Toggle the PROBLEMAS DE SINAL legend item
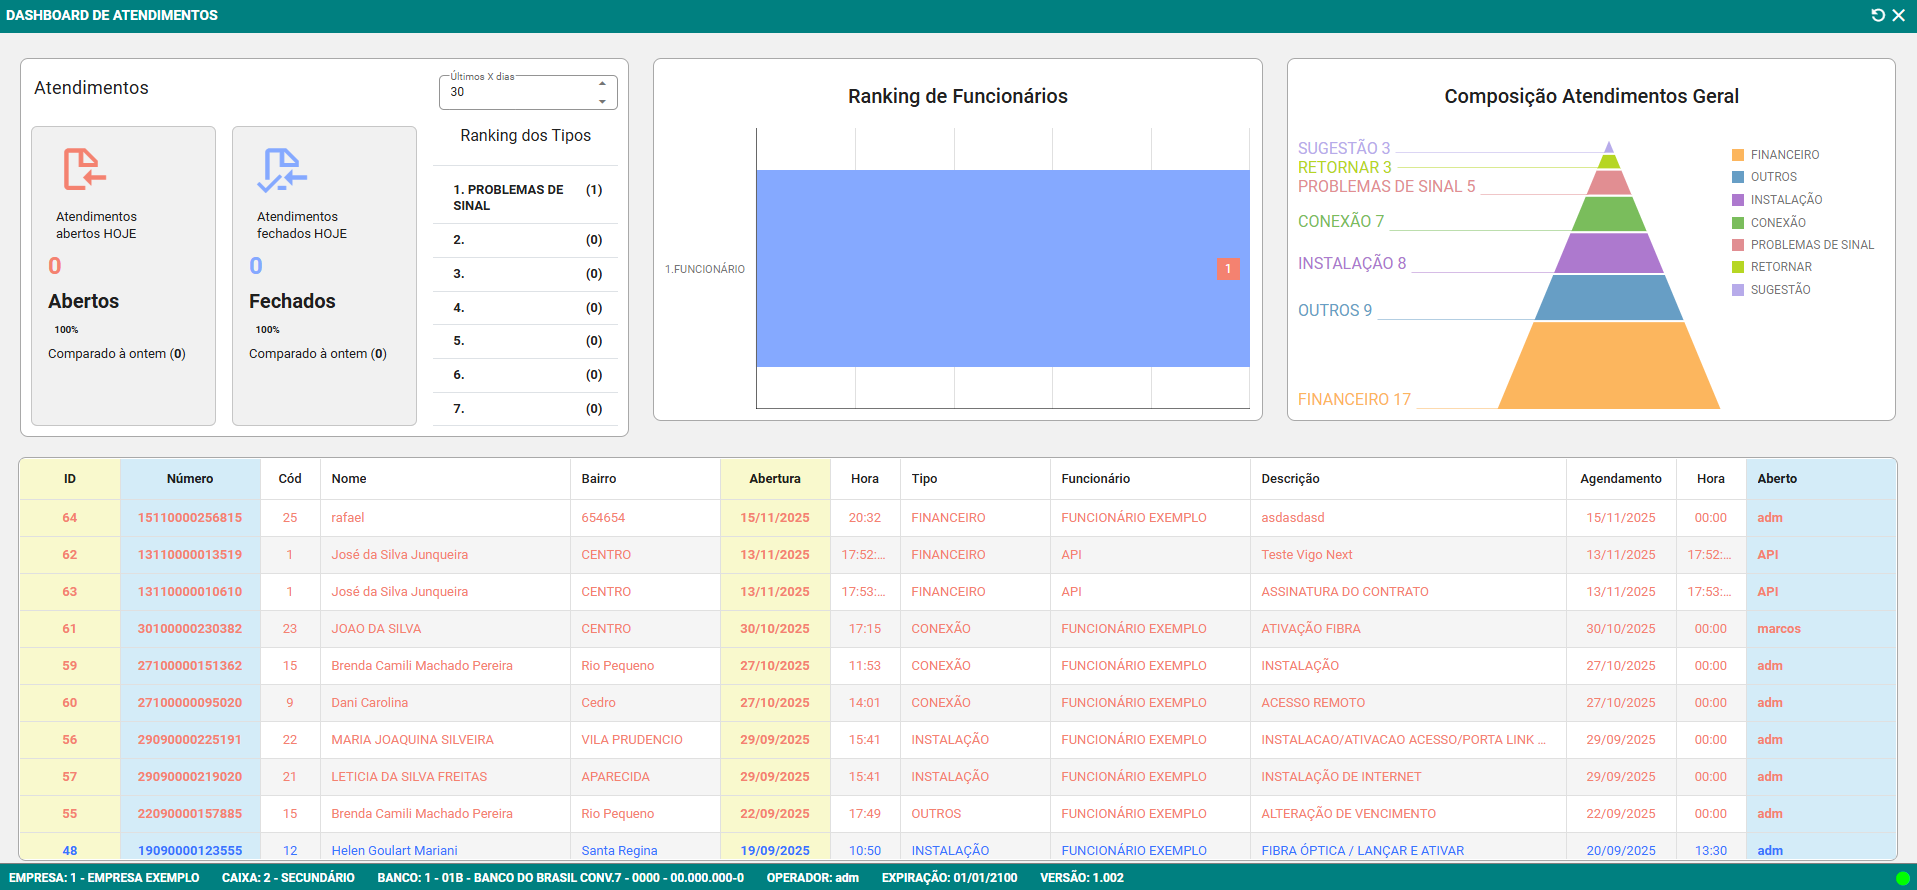 (x=1811, y=245)
